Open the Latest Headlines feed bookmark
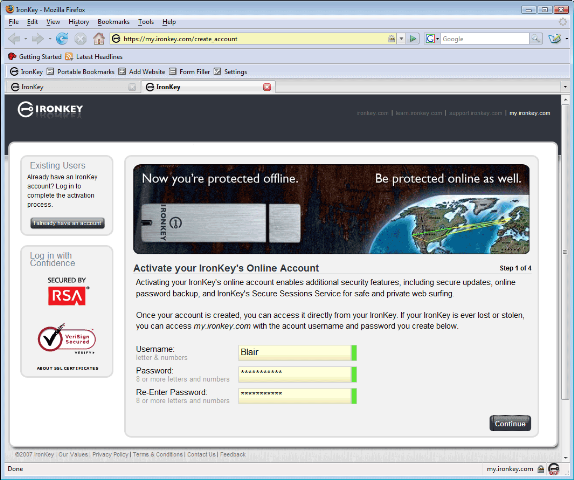The width and height of the screenshot is (574, 480). click(94, 56)
